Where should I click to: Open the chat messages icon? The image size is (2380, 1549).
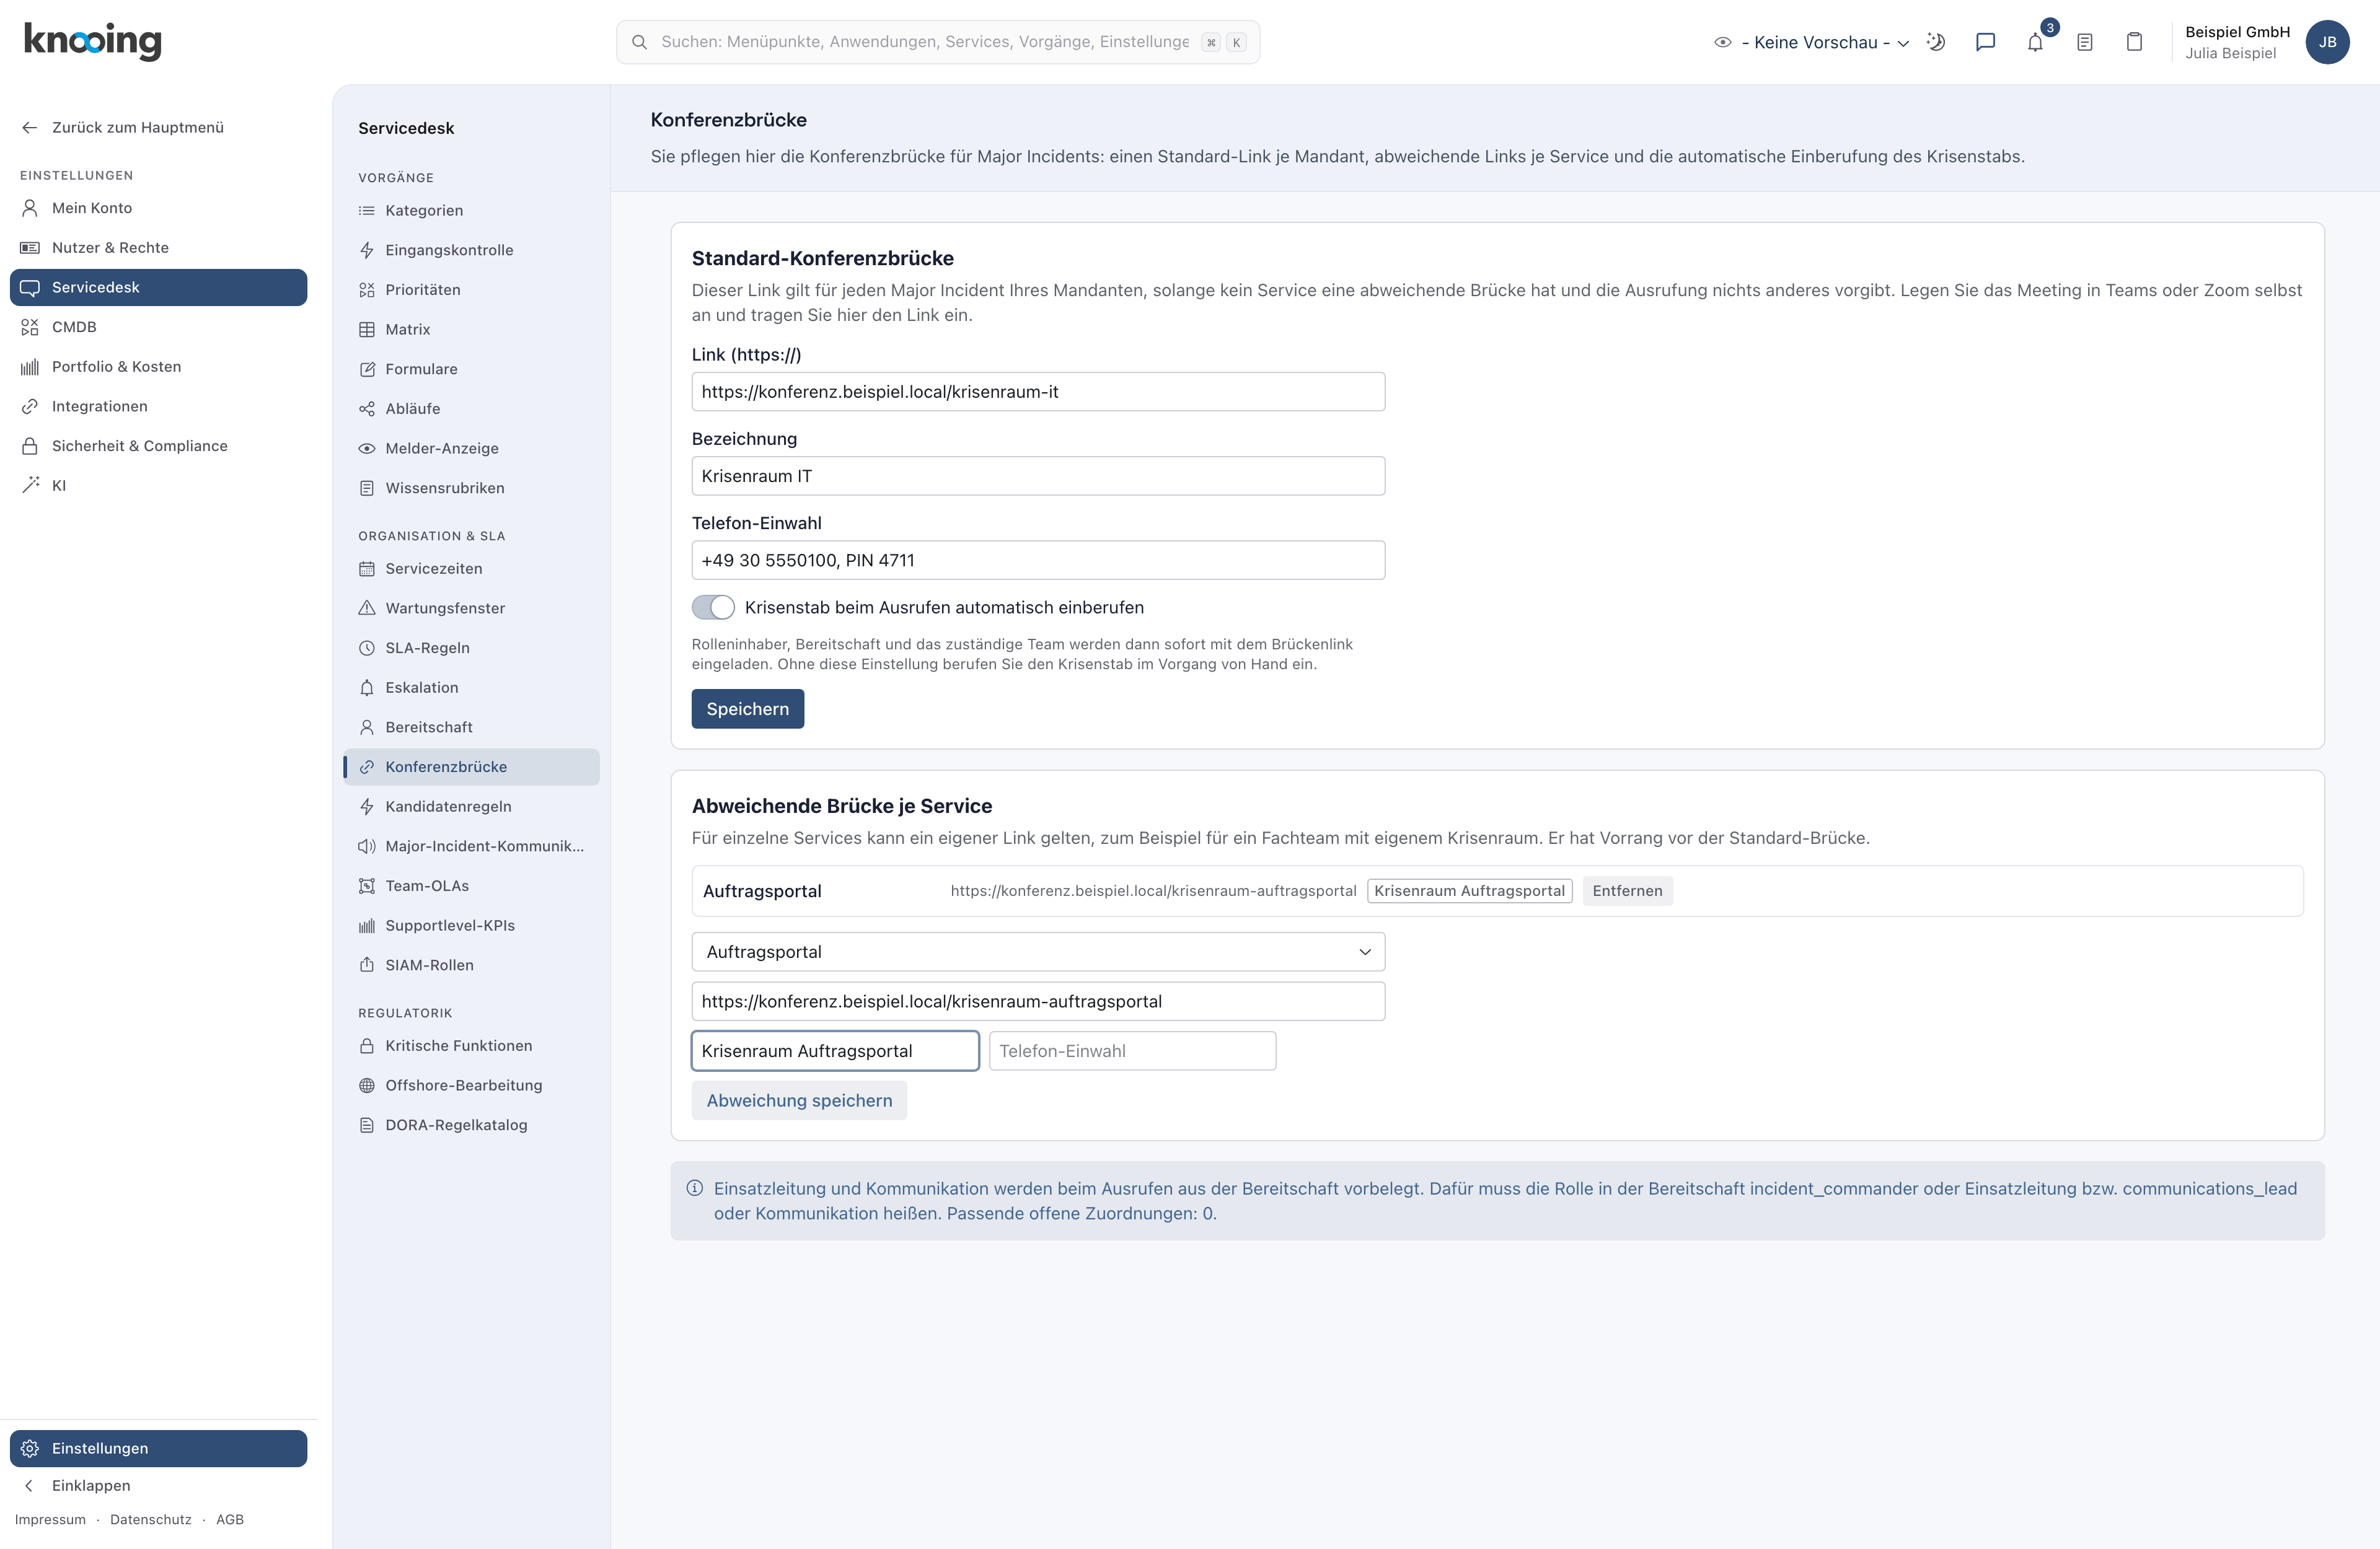[1986, 42]
